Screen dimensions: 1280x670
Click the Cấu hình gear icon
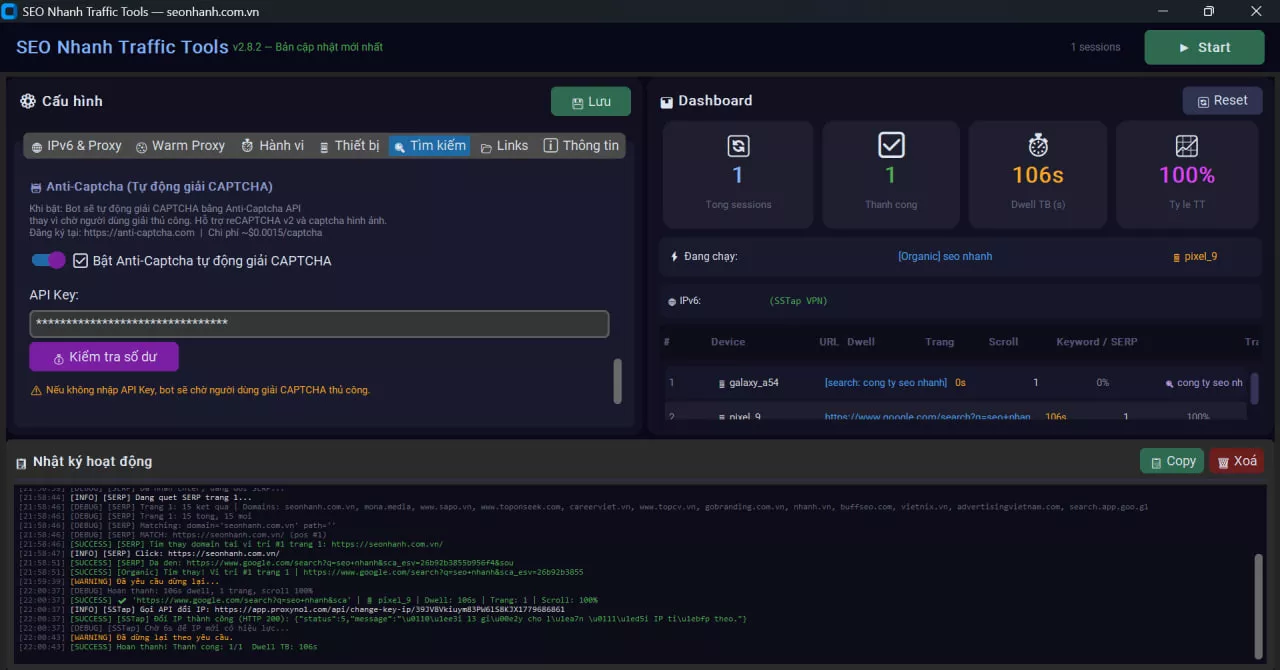[28, 101]
